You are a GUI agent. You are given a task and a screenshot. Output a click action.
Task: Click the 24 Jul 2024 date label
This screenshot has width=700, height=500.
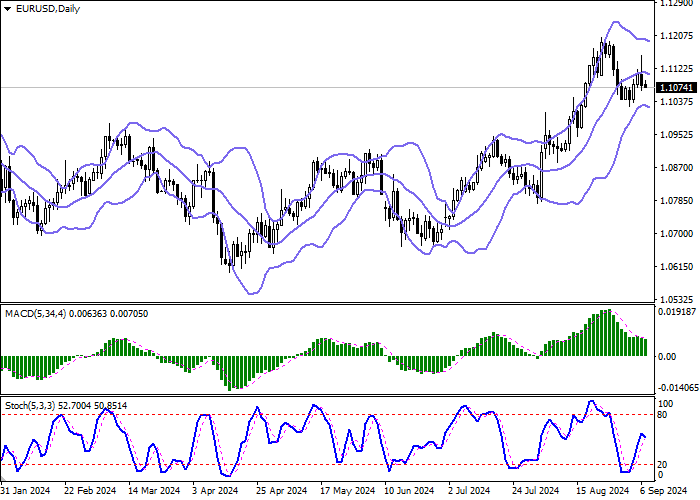point(536,491)
